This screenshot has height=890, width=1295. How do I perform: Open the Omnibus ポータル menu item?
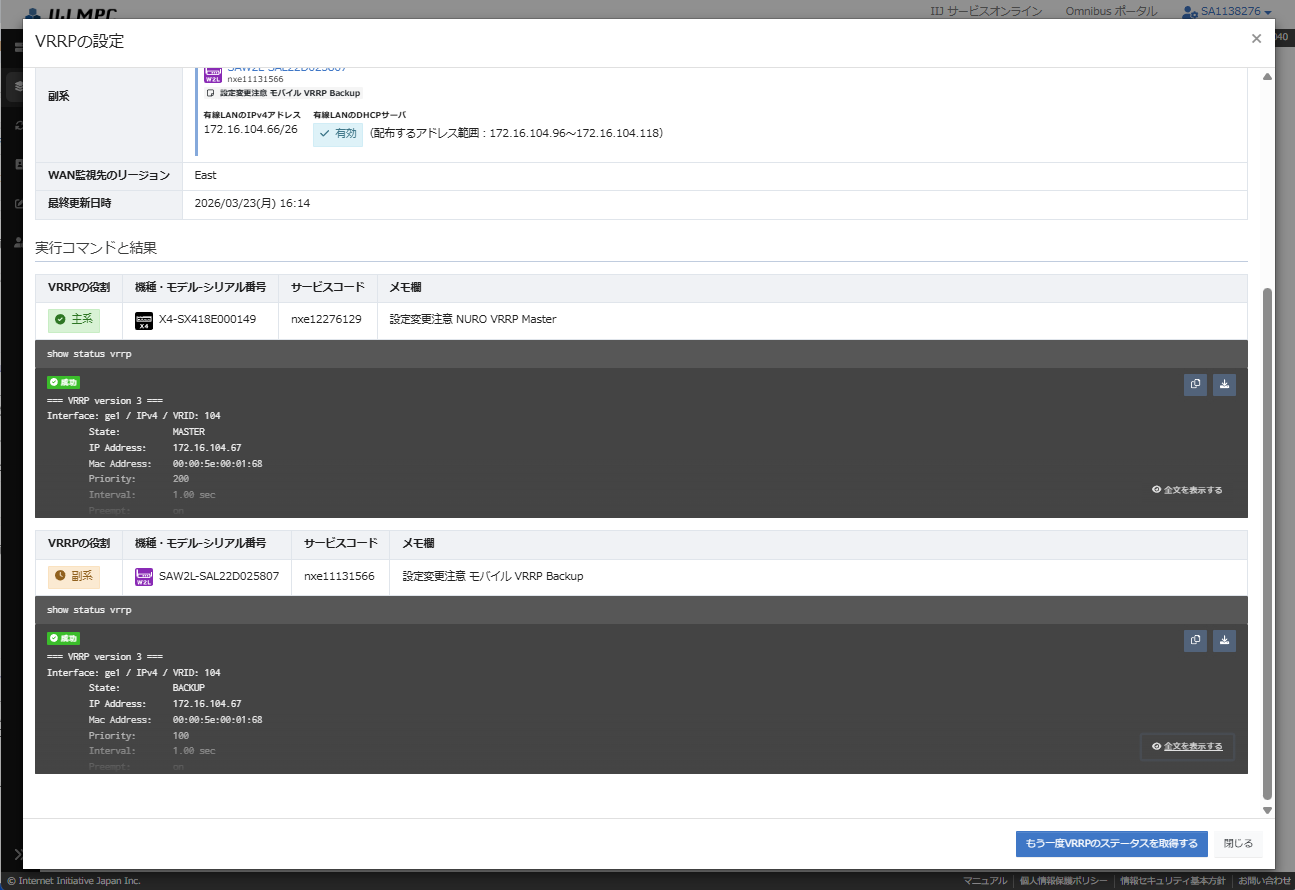point(1111,11)
